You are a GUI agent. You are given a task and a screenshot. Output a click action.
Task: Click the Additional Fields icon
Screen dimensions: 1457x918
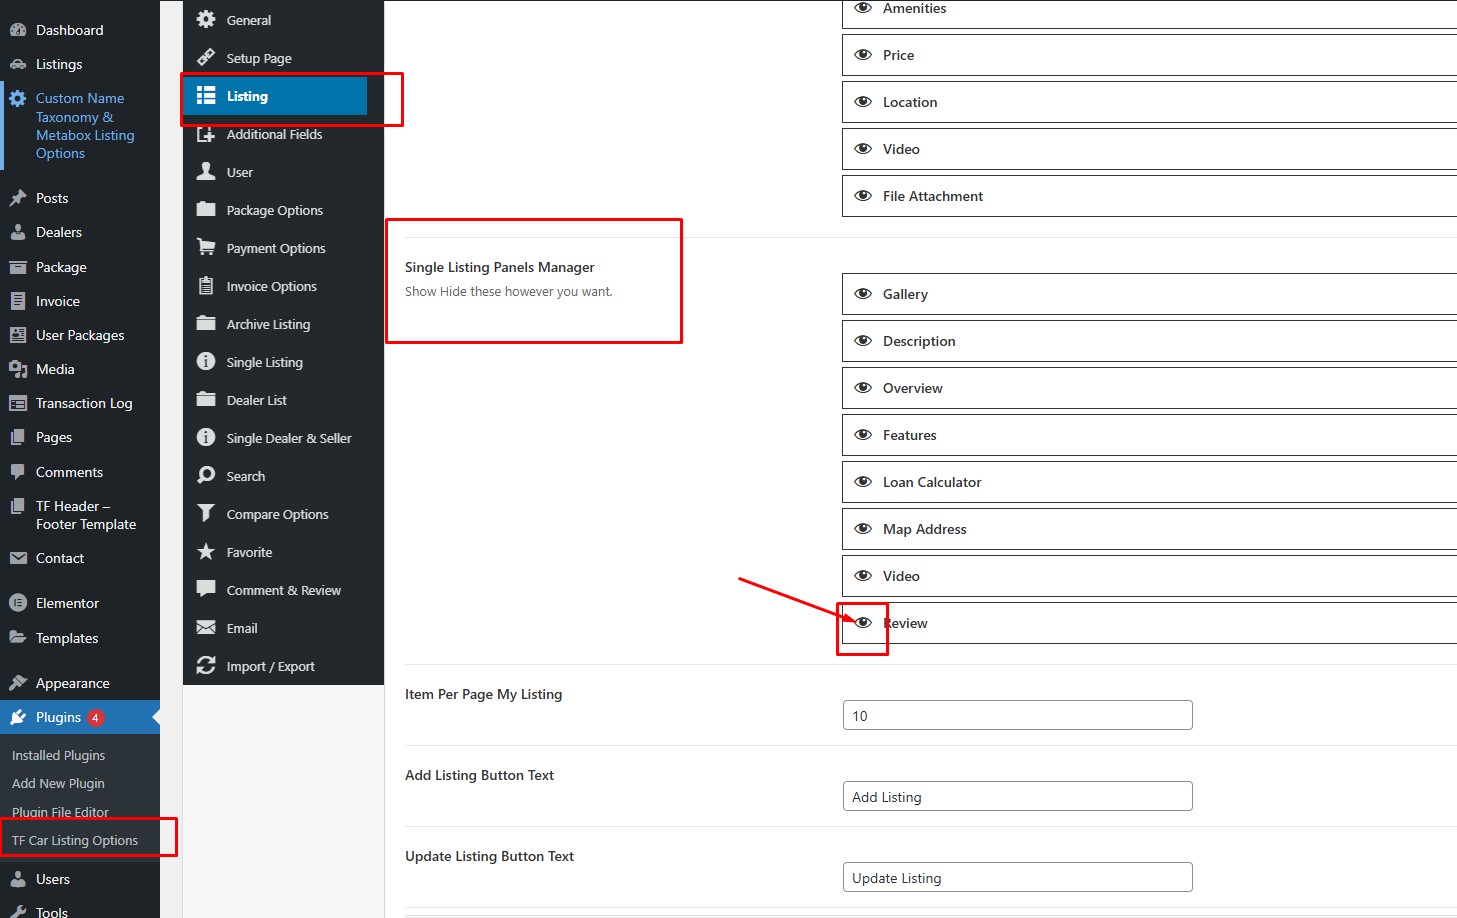coord(206,133)
